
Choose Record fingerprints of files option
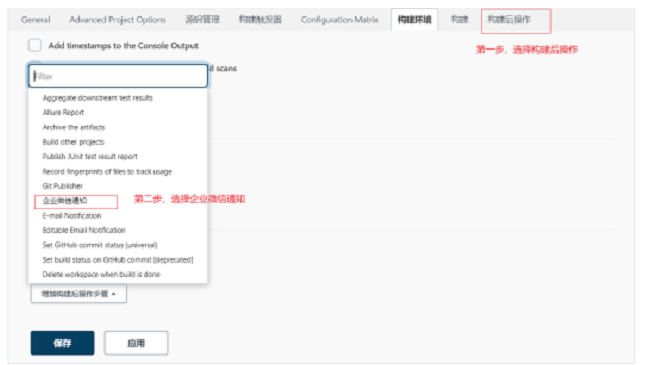tap(107, 171)
